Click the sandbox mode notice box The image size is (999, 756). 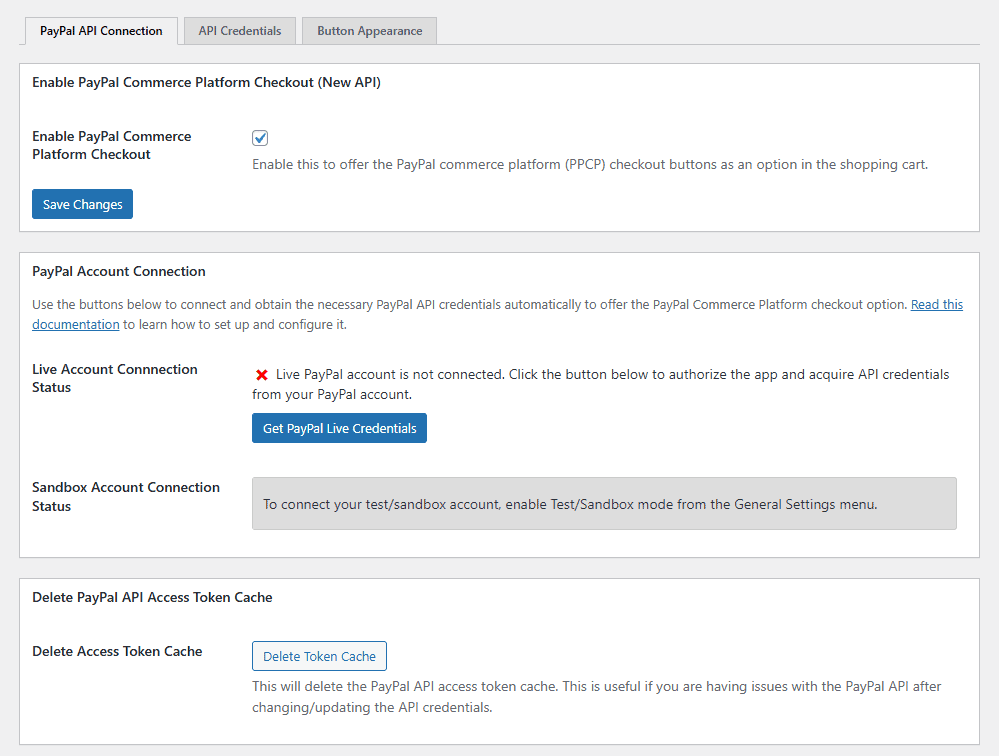(x=604, y=504)
